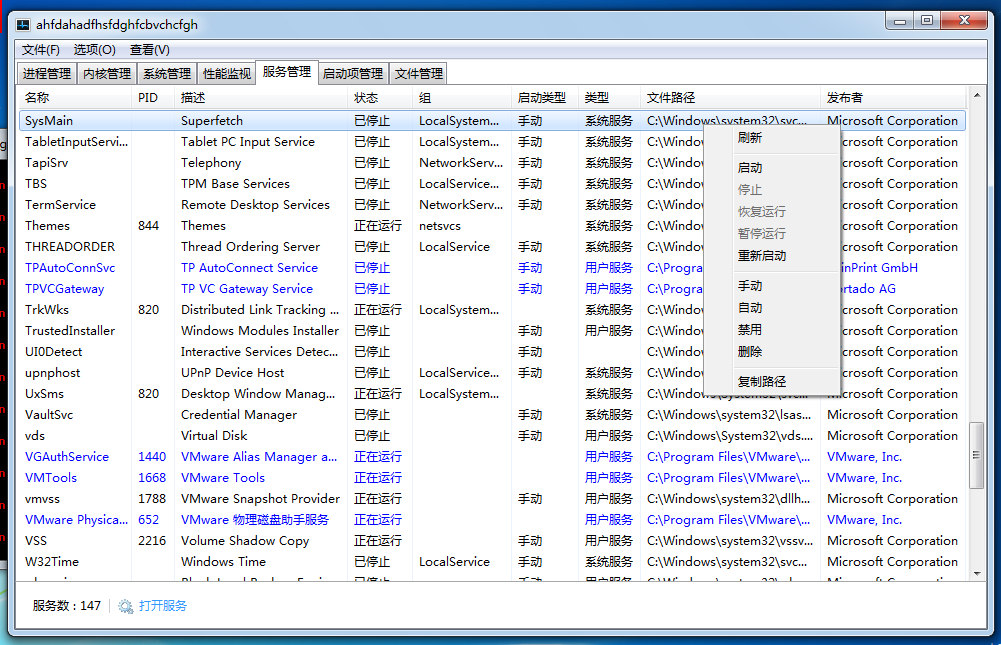Sort by the 描述 column header

tap(261, 98)
